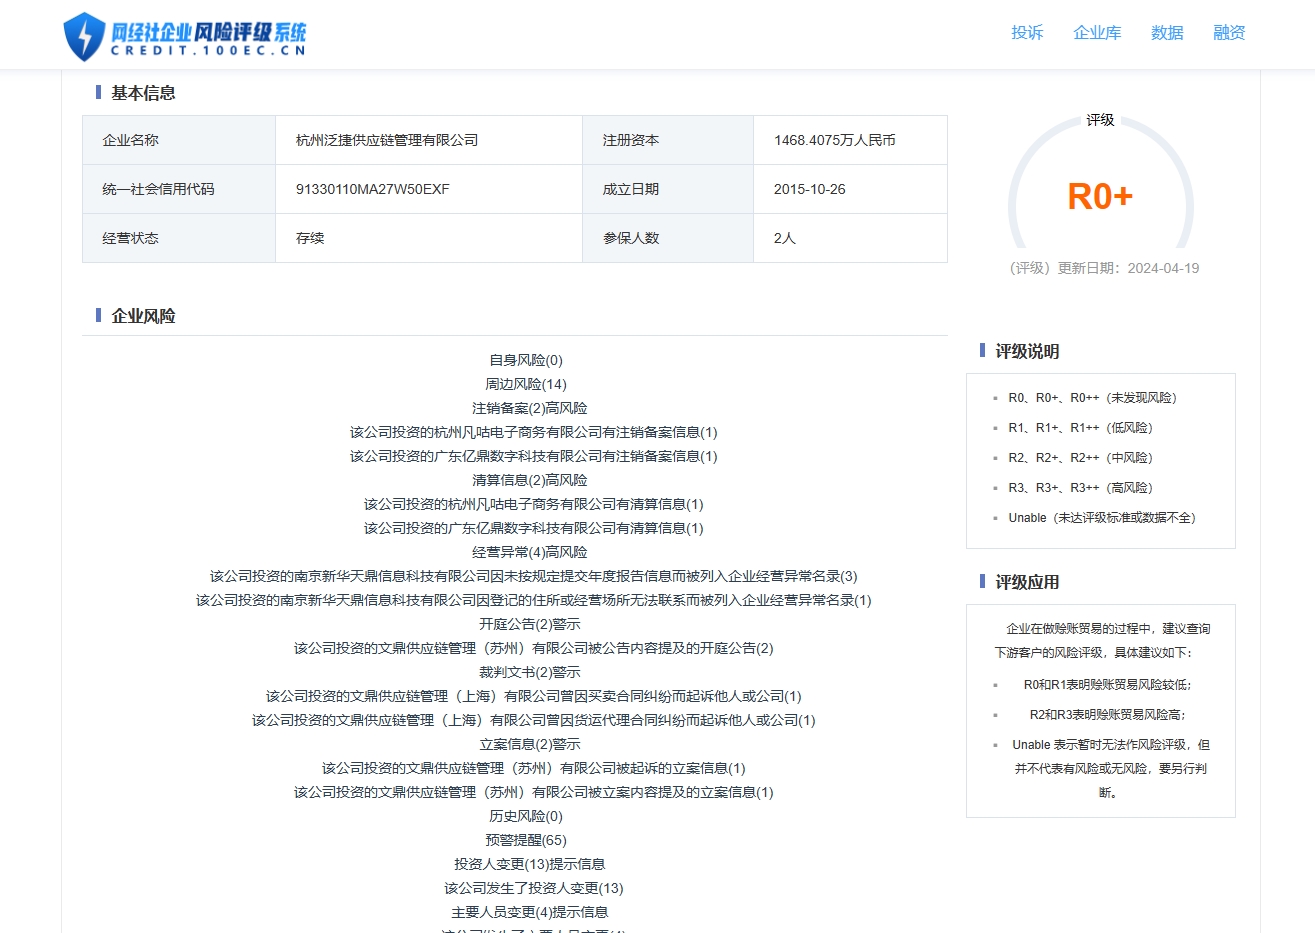The height and width of the screenshot is (933, 1315).
Task: Click the 预警提醒(65) row
Action: click(x=526, y=840)
